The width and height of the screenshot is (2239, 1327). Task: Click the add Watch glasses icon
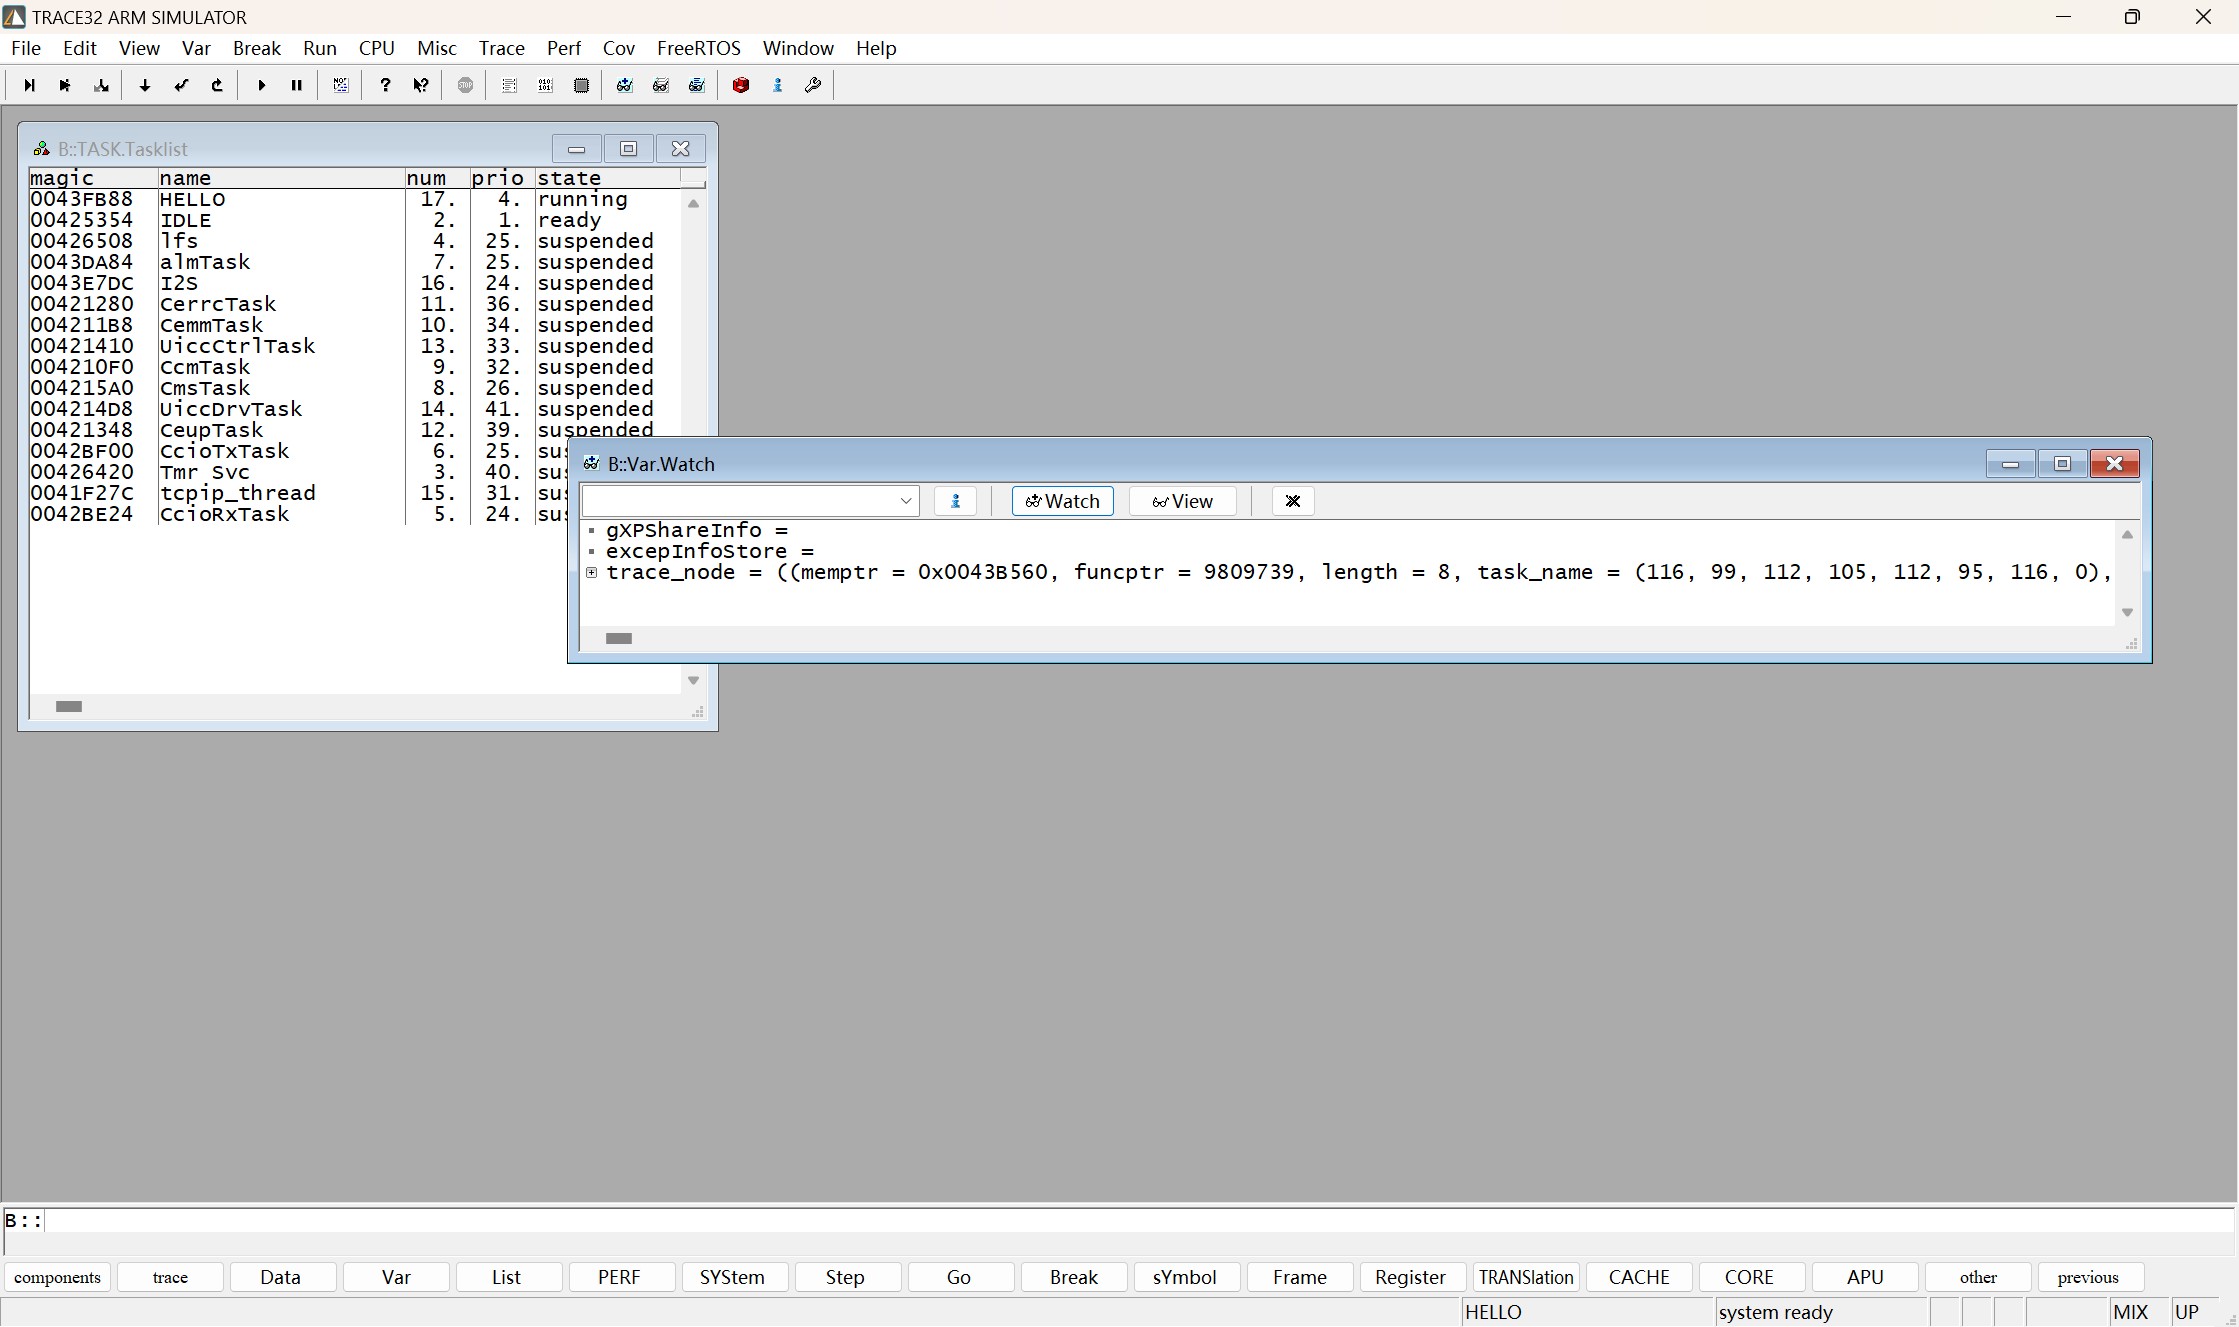coord(625,85)
